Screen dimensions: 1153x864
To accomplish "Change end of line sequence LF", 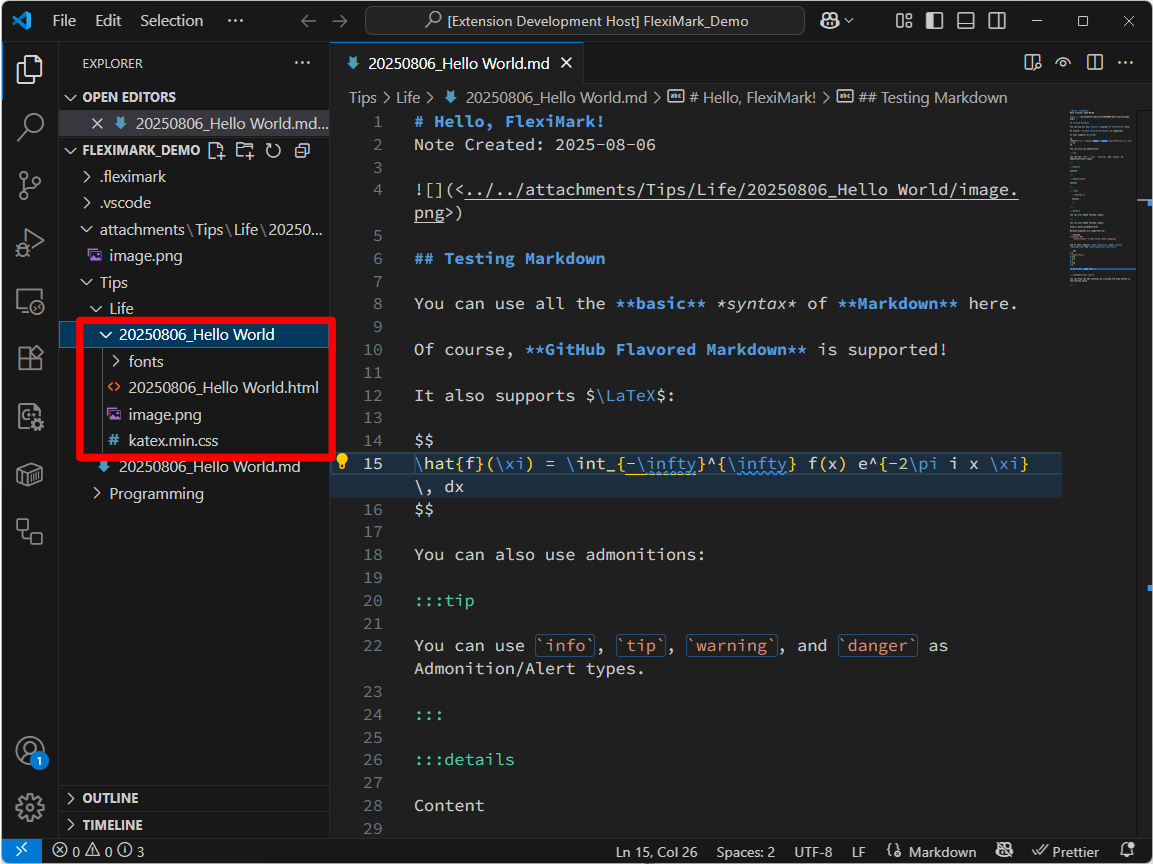I will coord(858,851).
